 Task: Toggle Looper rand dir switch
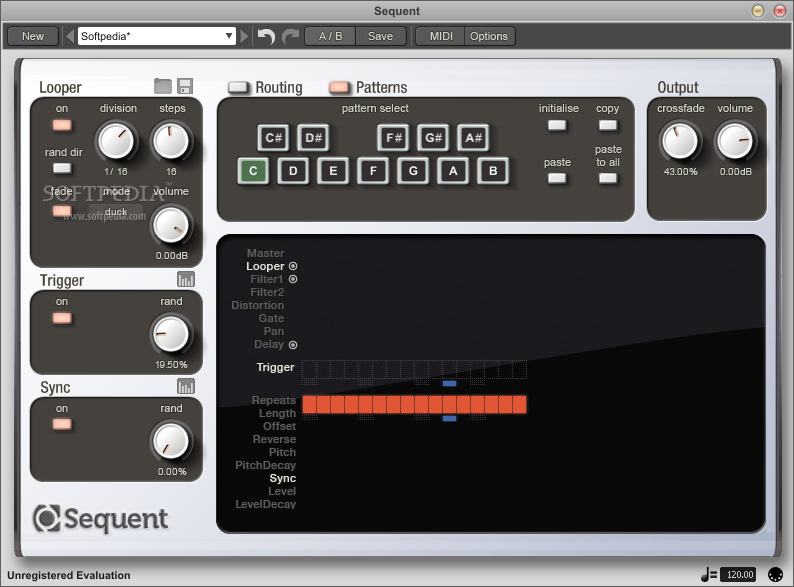pyautogui.click(x=62, y=168)
